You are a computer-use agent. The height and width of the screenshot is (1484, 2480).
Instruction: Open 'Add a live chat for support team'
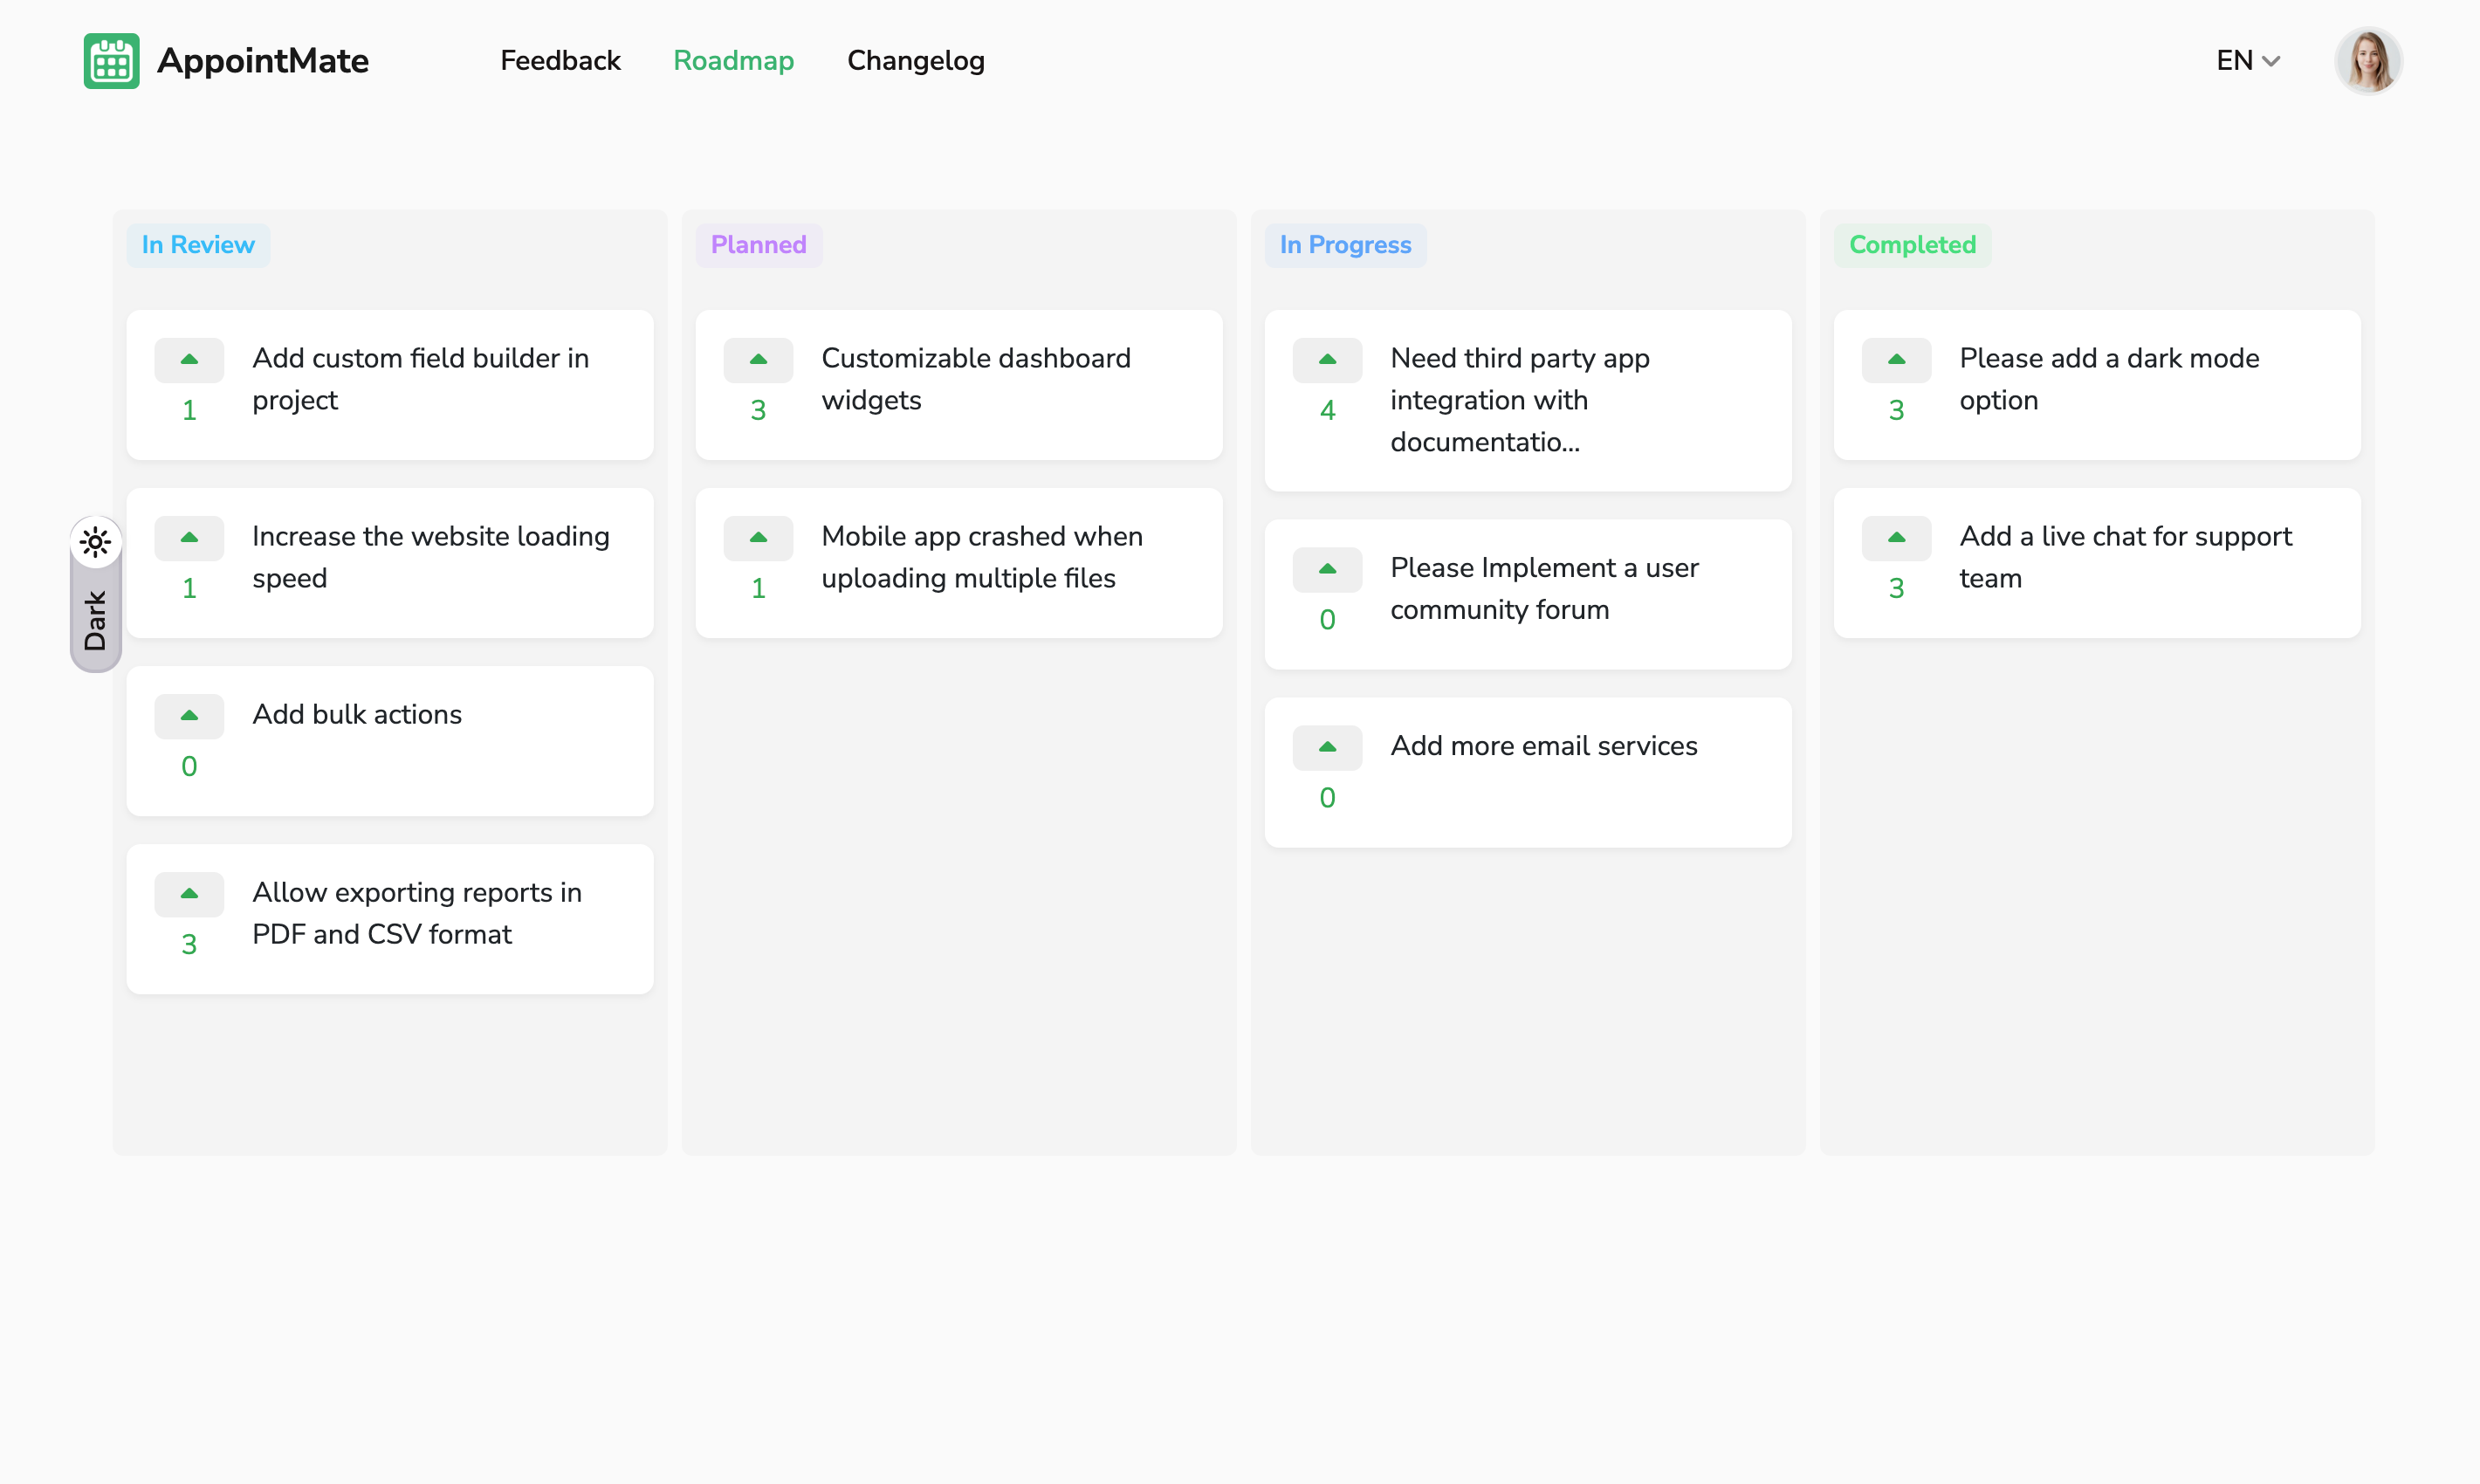pyautogui.click(x=2125, y=557)
